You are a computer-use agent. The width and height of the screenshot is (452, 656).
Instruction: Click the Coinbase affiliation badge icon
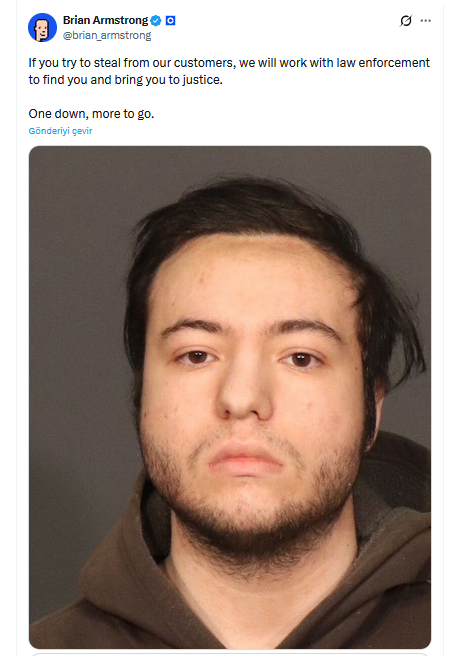click(170, 20)
